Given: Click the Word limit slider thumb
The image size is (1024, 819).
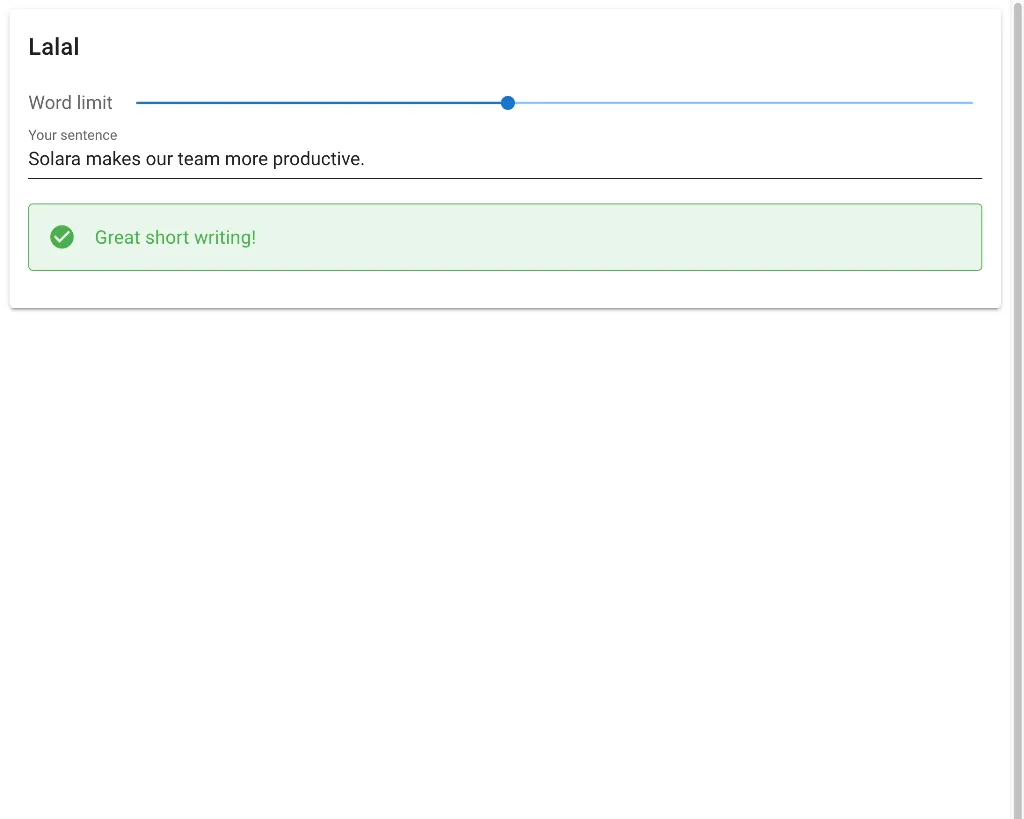Looking at the screenshot, I should coord(508,103).
